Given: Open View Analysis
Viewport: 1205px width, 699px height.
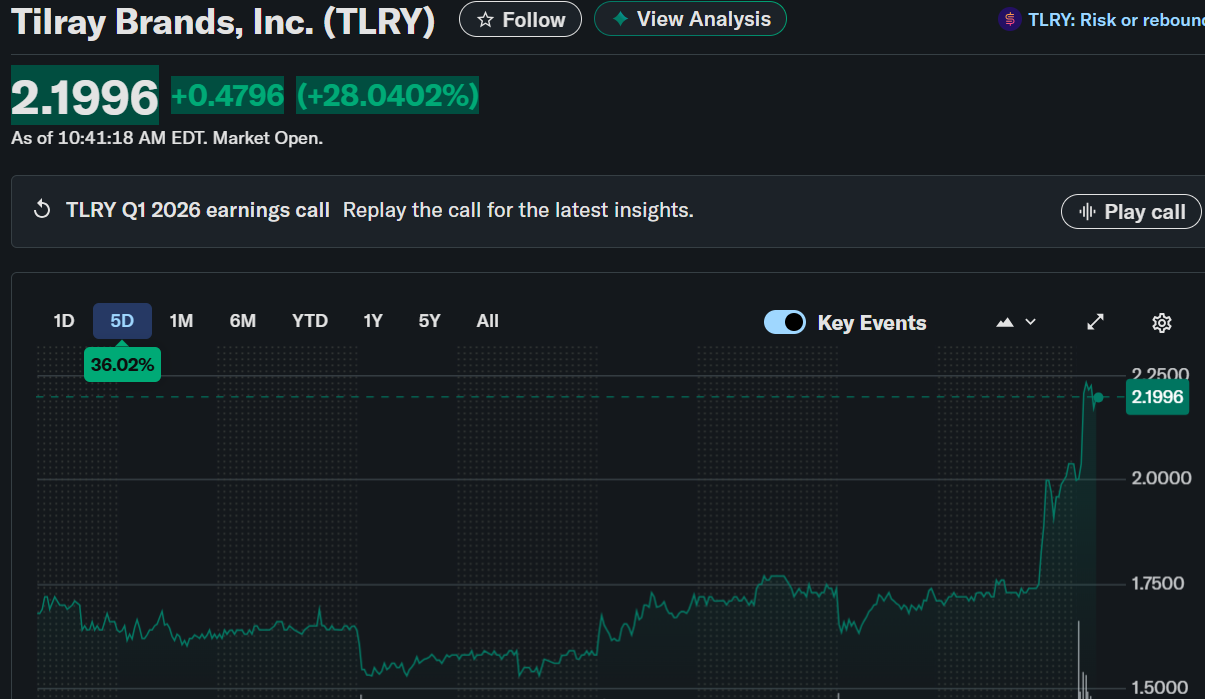Looking at the screenshot, I should (x=690, y=19).
